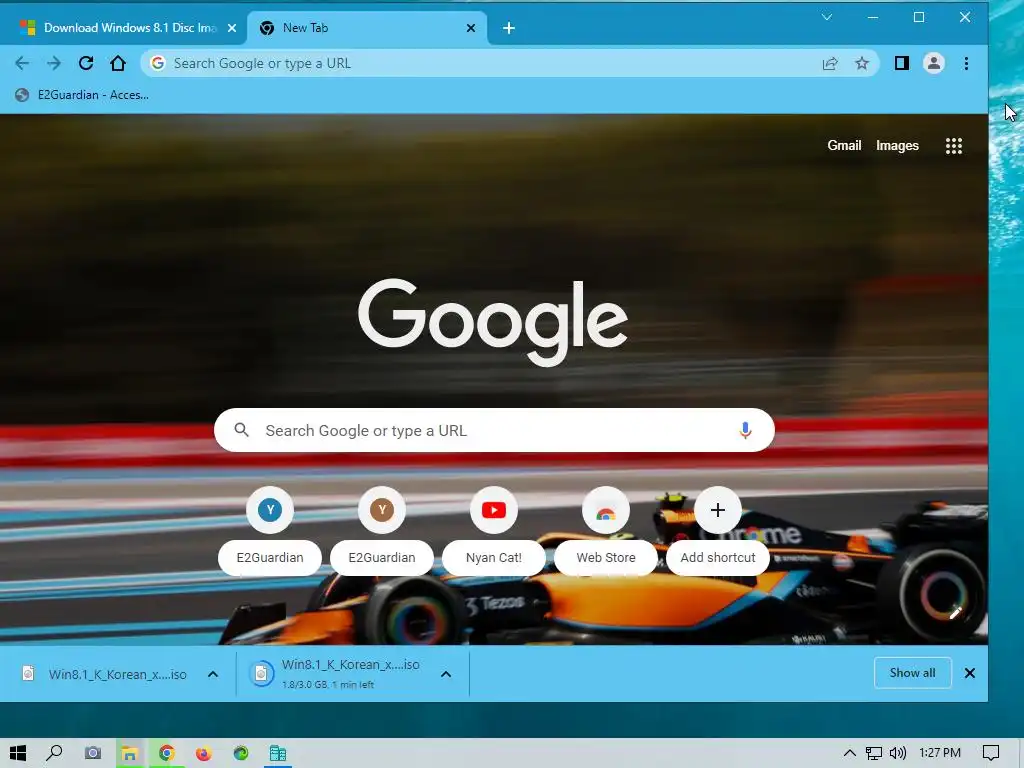
Task: Click the Chrome taskbar icon
Action: (167, 754)
